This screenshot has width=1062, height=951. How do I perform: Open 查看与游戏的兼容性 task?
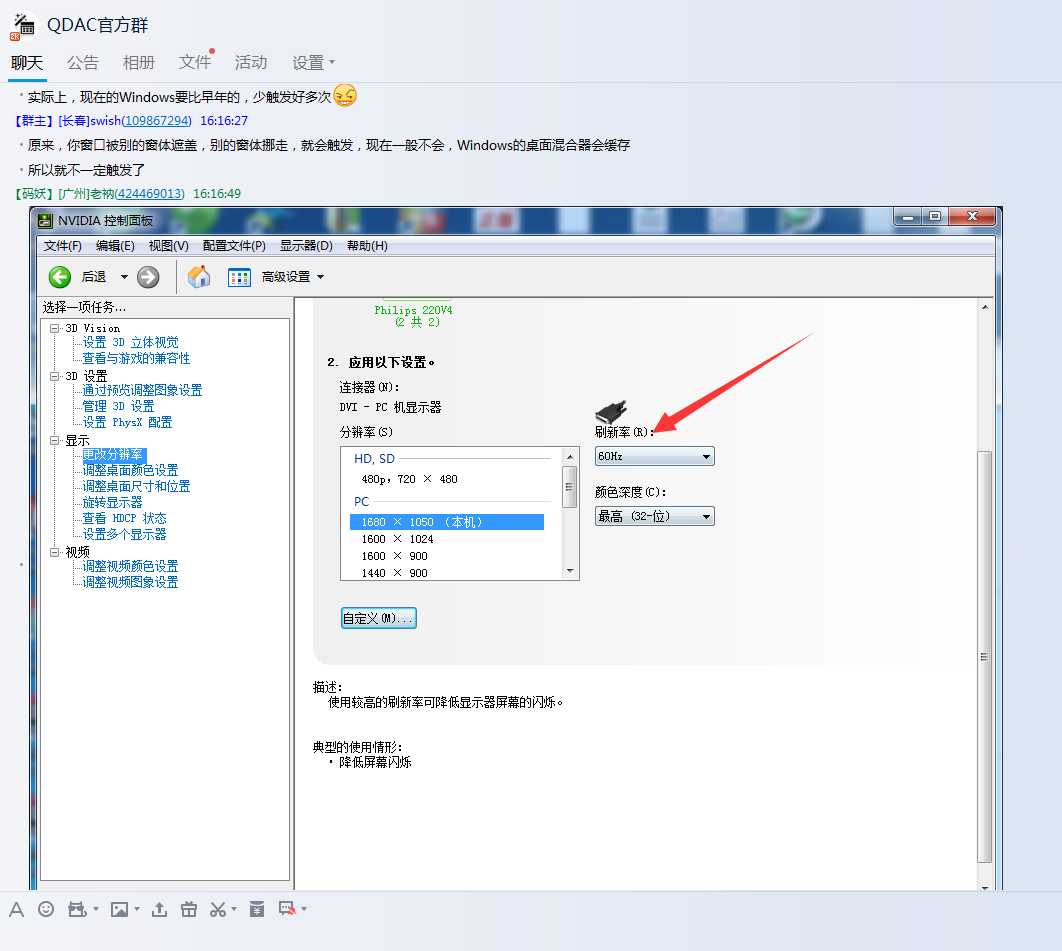tap(135, 358)
